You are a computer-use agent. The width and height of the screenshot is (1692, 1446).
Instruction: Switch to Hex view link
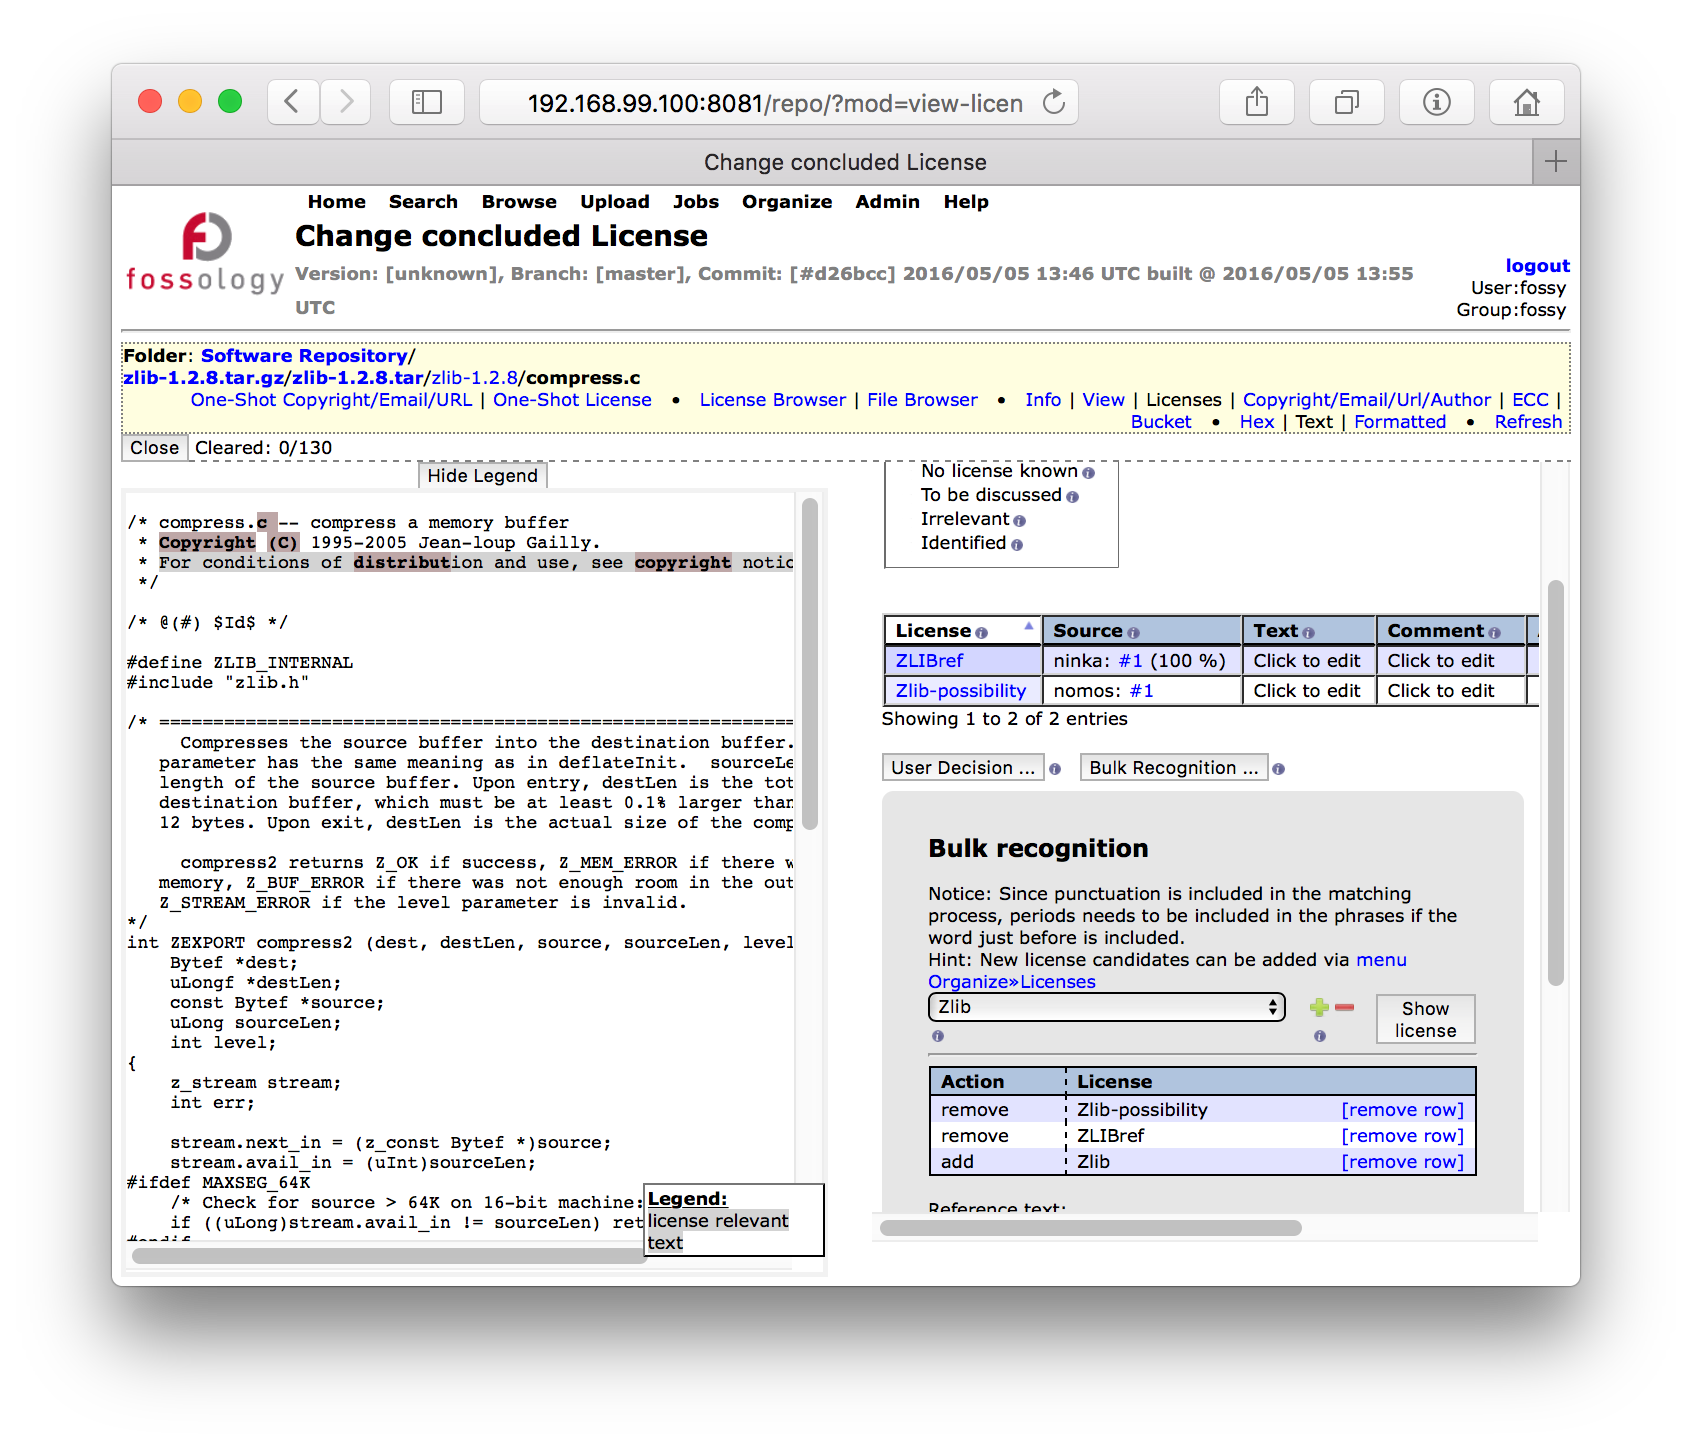pyautogui.click(x=1257, y=422)
